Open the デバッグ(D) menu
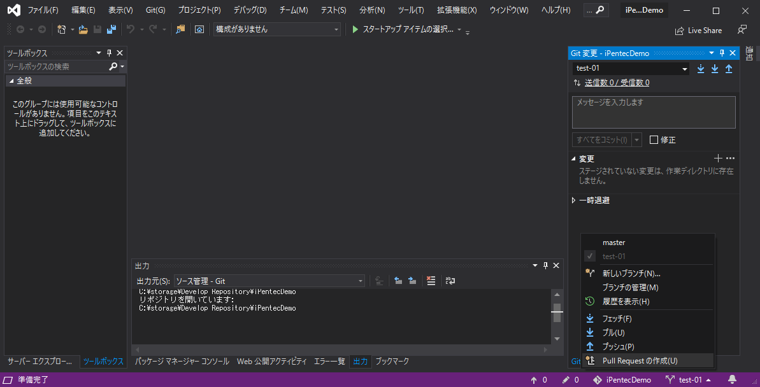760x387 pixels. (x=250, y=10)
